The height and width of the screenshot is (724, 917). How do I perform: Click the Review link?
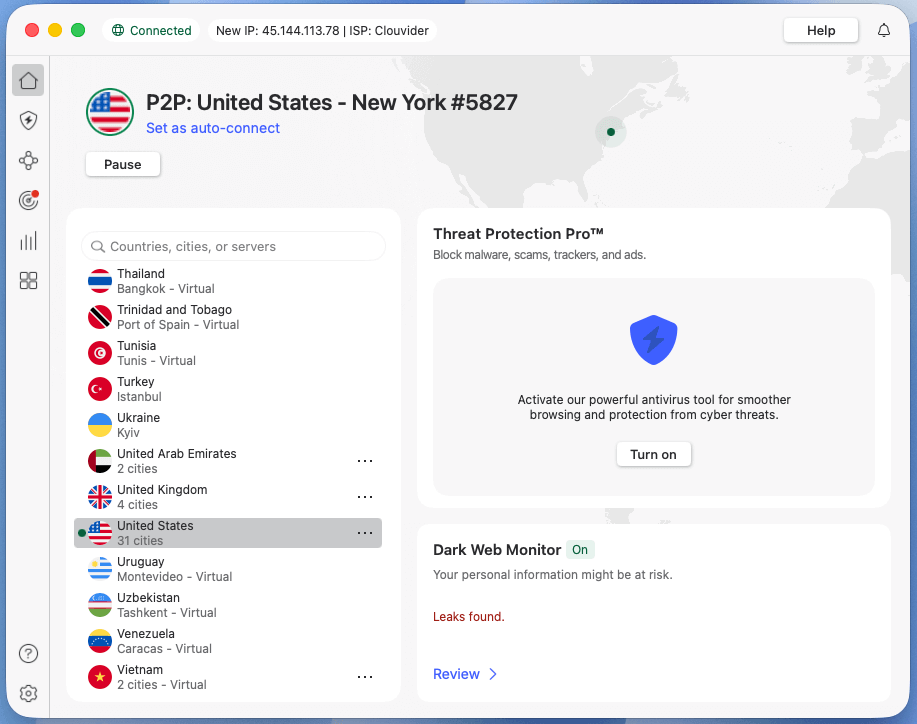click(x=456, y=674)
